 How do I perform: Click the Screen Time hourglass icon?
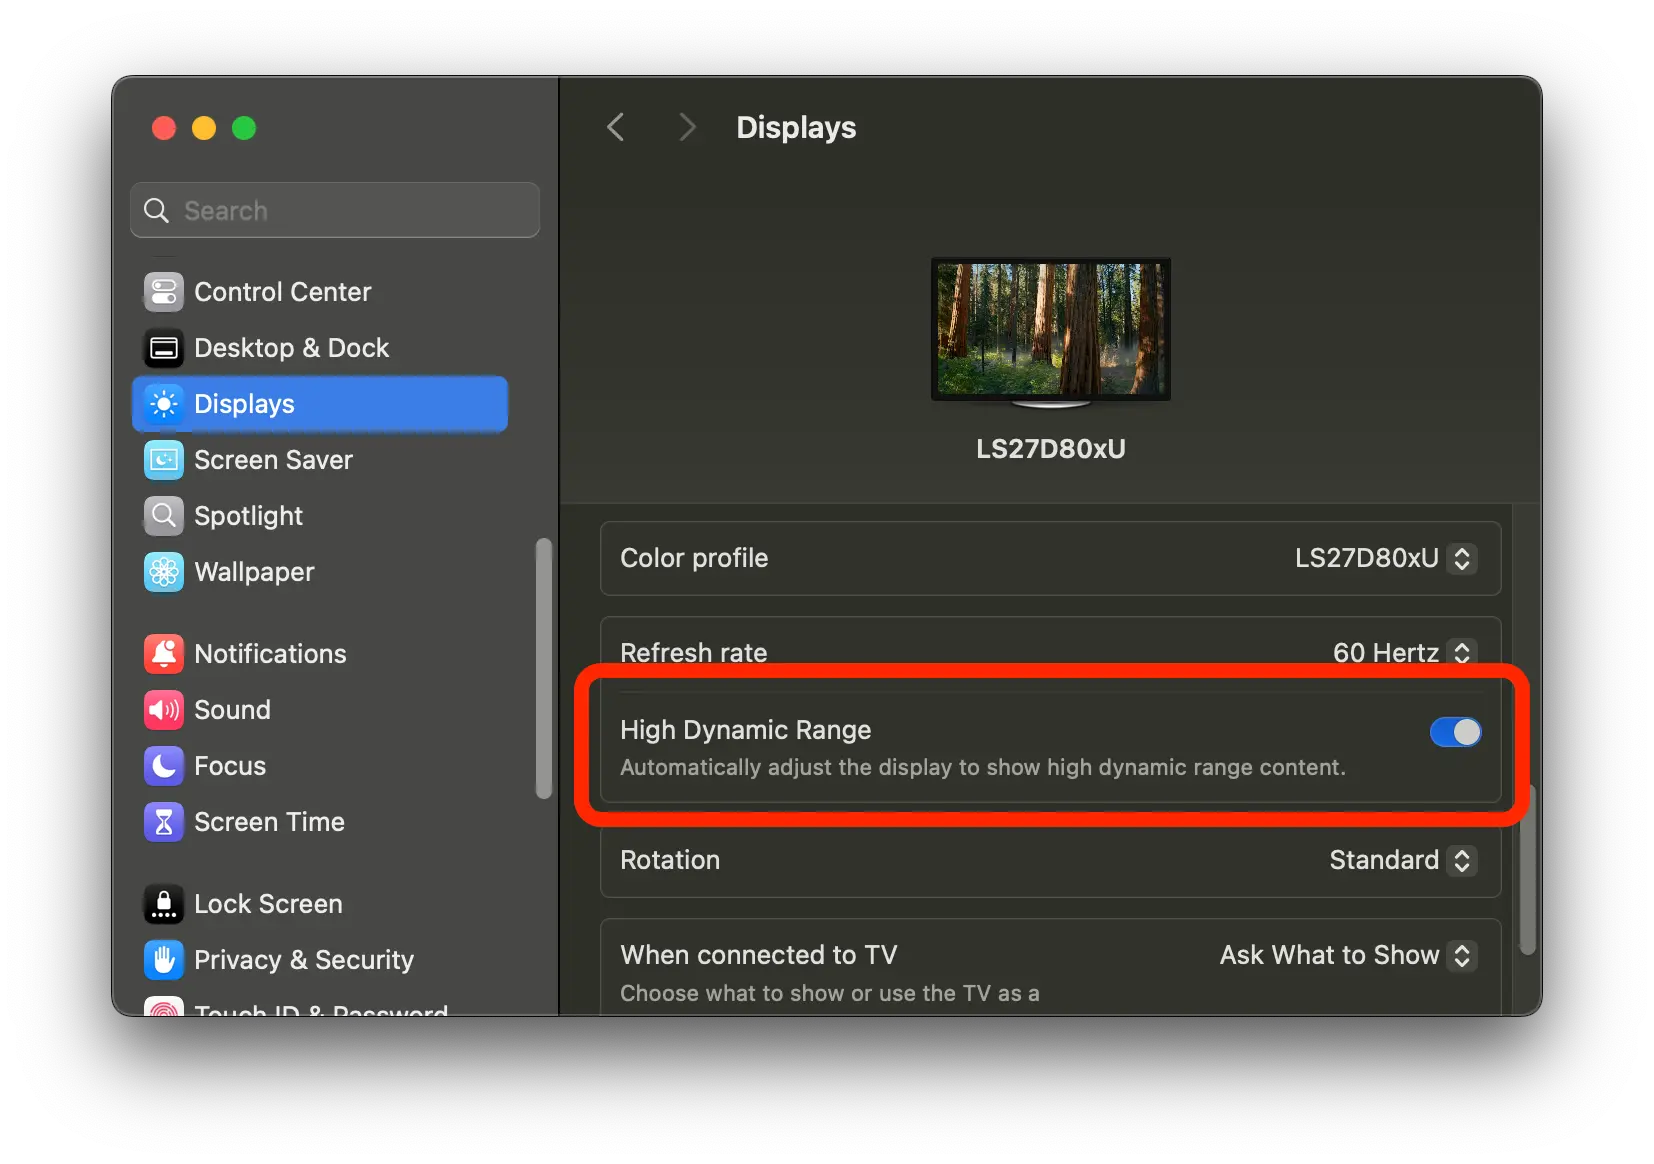(x=164, y=822)
